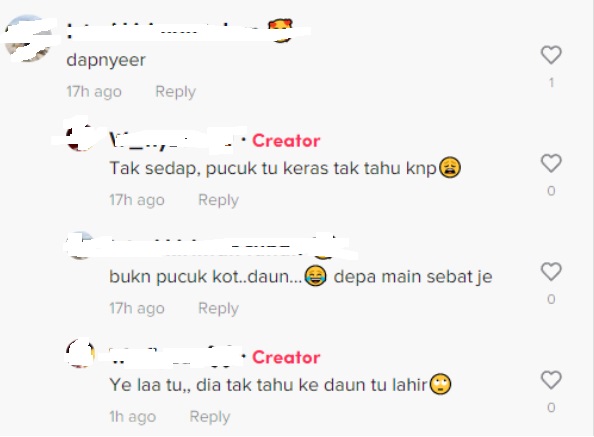
Task: Like the 'dapnyeer' comment with heart icon
Action: 551,55
